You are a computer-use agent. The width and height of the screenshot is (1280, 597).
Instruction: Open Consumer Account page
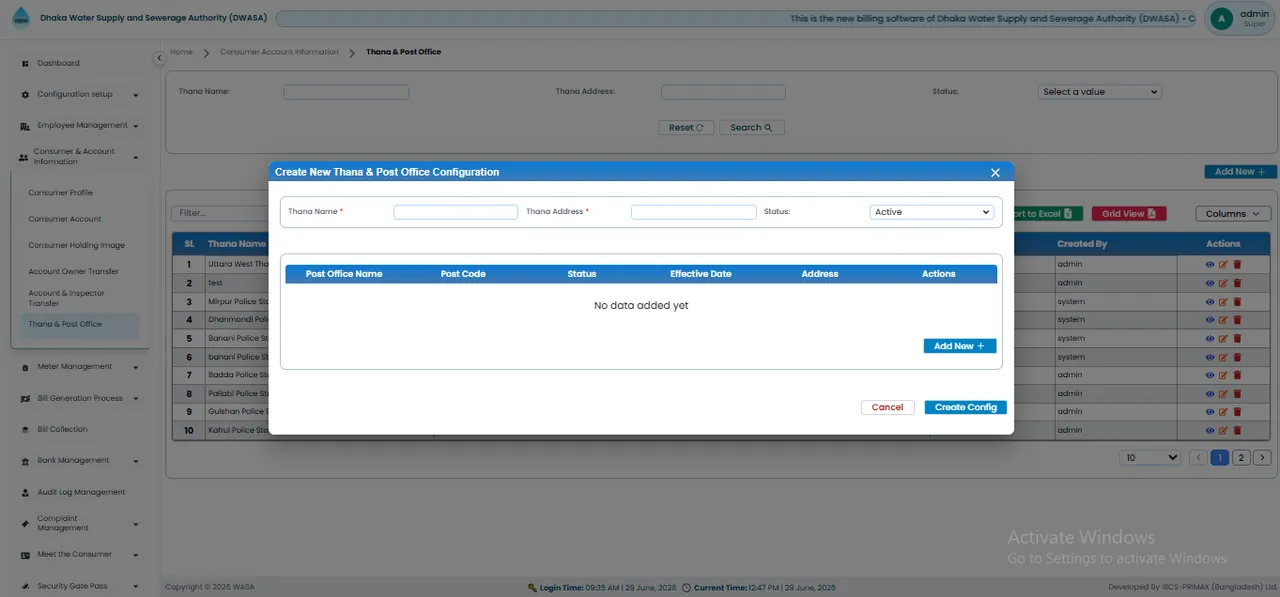point(65,219)
